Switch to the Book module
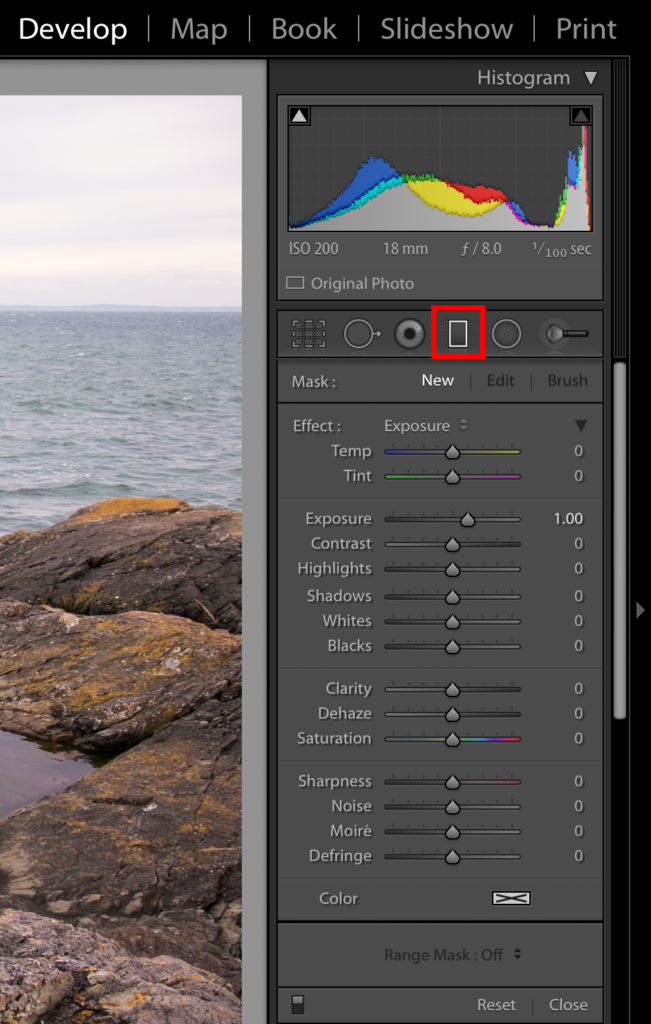Screen dimensions: 651x1024 point(304,29)
